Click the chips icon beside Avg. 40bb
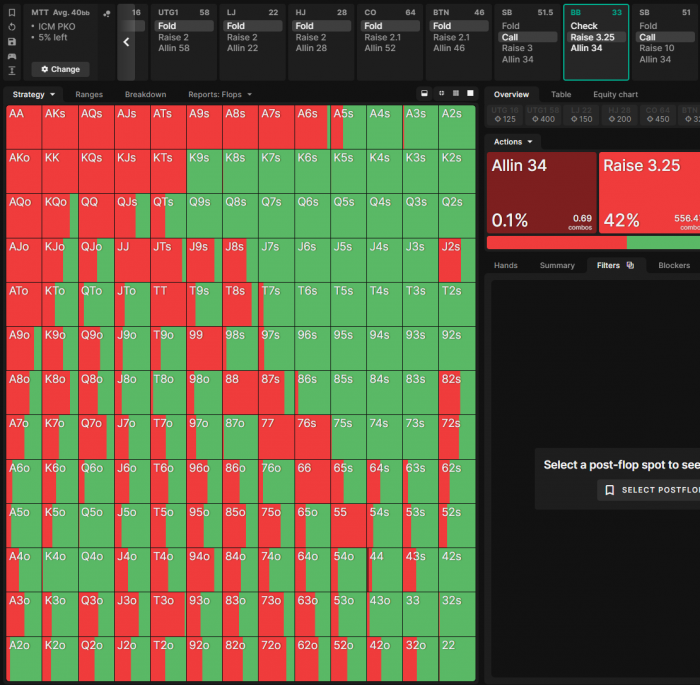This screenshot has height=685, width=700. [x=107, y=13]
